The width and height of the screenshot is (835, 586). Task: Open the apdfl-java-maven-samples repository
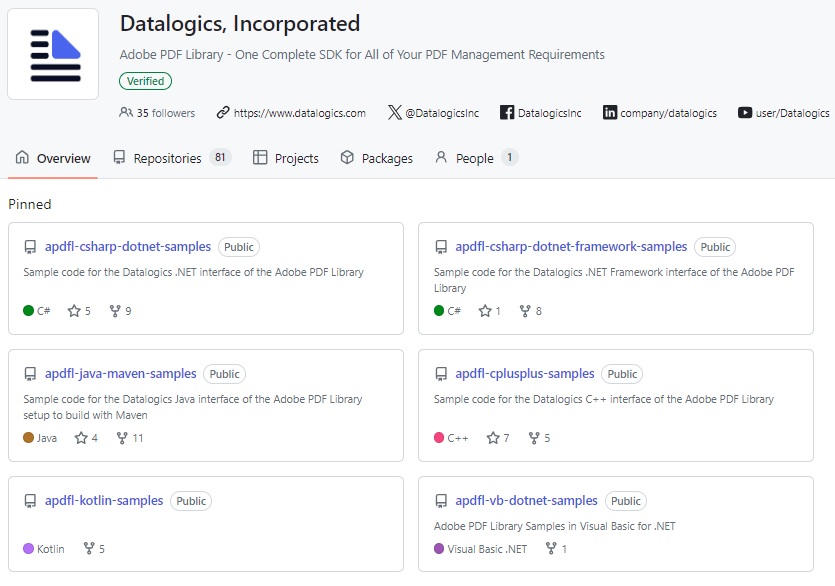click(121, 374)
